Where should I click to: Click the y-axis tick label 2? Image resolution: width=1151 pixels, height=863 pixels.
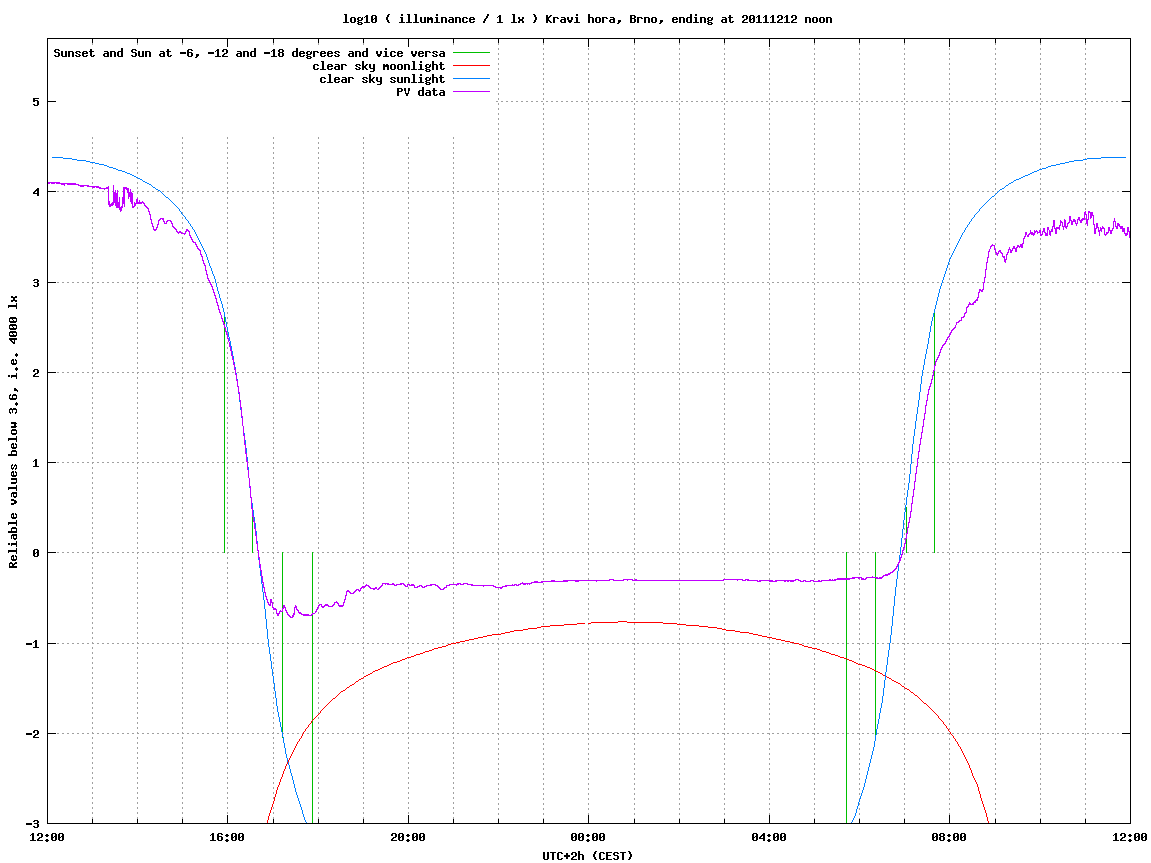[35, 373]
